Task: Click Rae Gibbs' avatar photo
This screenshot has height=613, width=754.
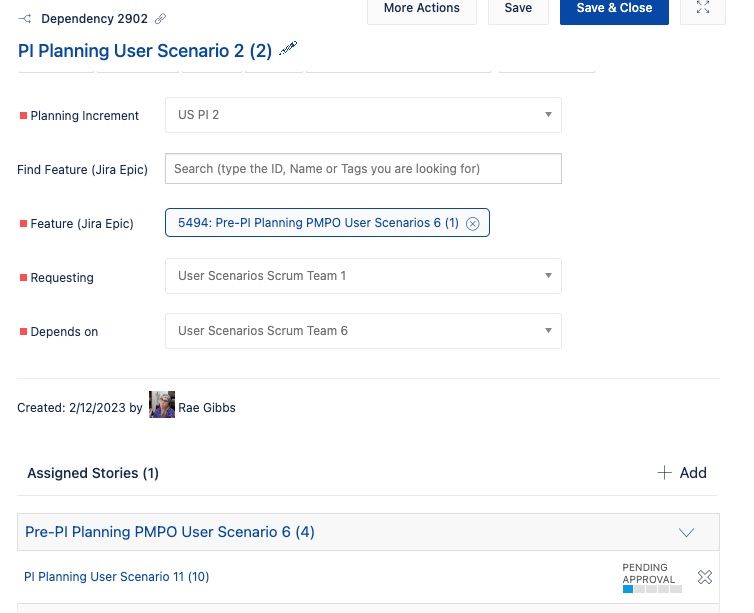Action: coord(162,405)
